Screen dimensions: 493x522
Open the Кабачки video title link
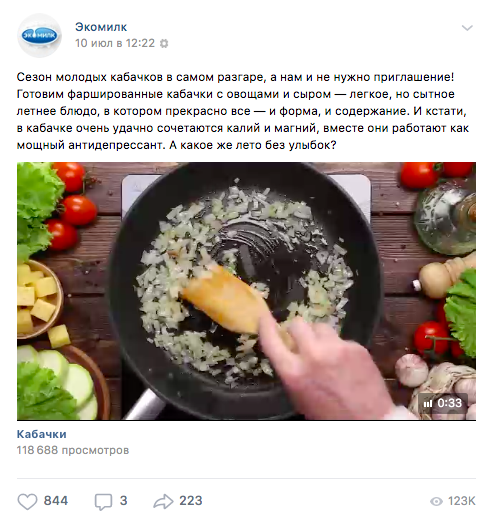pyautogui.click(x=42, y=434)
